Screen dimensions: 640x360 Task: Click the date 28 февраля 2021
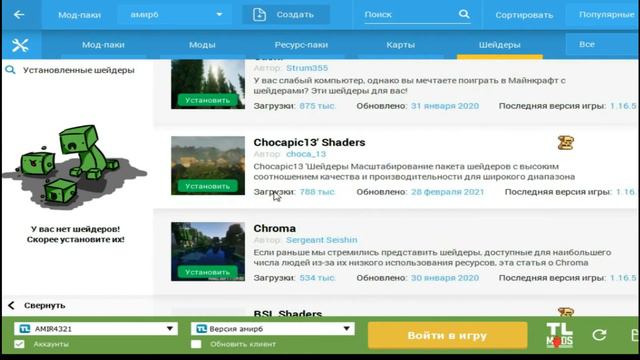pyautogui.click(x=447, y=192)
